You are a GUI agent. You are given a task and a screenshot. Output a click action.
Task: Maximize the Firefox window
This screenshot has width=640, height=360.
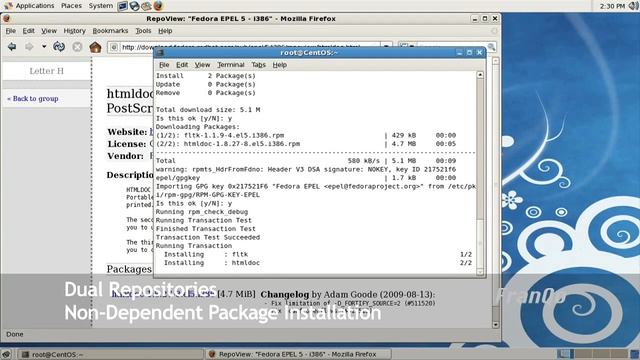click(485, 19)
